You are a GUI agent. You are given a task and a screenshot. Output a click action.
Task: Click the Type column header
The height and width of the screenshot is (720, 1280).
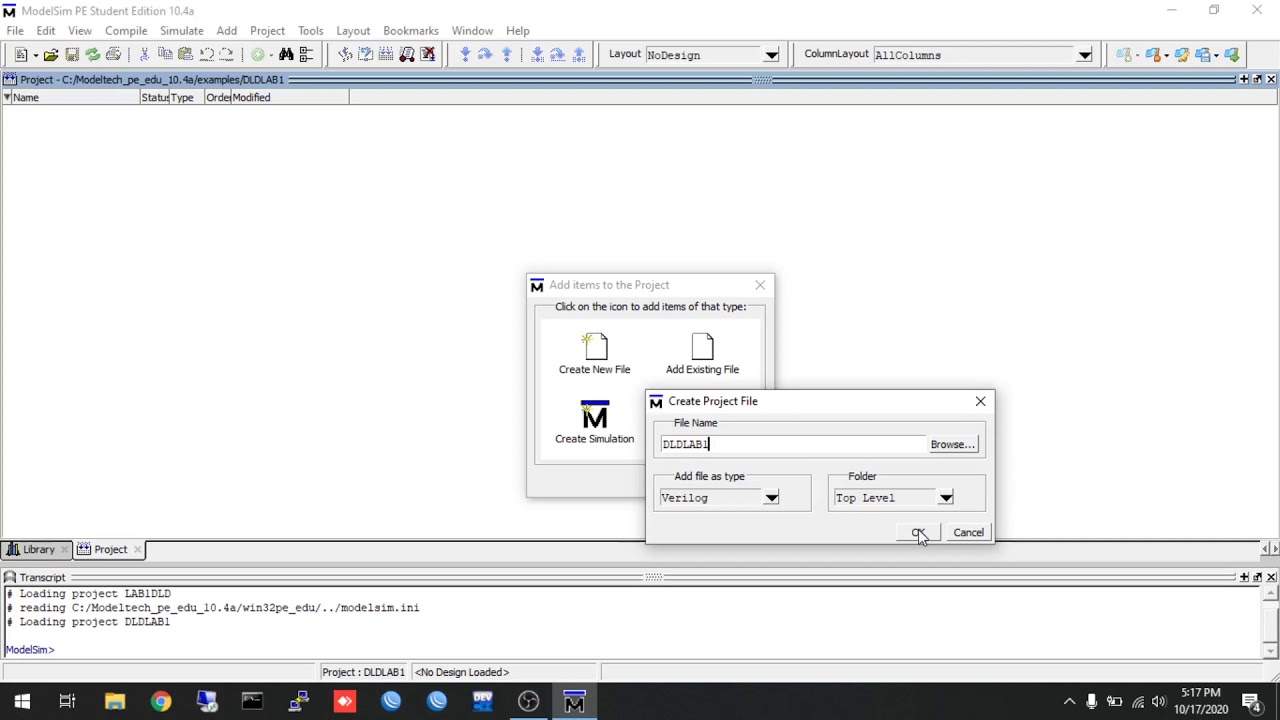tap(187, 98)
